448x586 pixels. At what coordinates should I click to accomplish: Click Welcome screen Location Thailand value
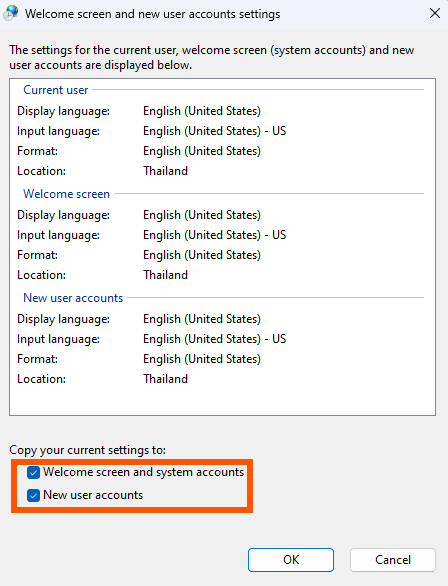pos(166,275)
